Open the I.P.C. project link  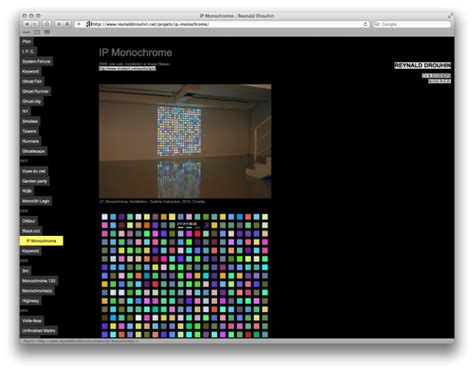pyautogui.click(x=28, y=51)
